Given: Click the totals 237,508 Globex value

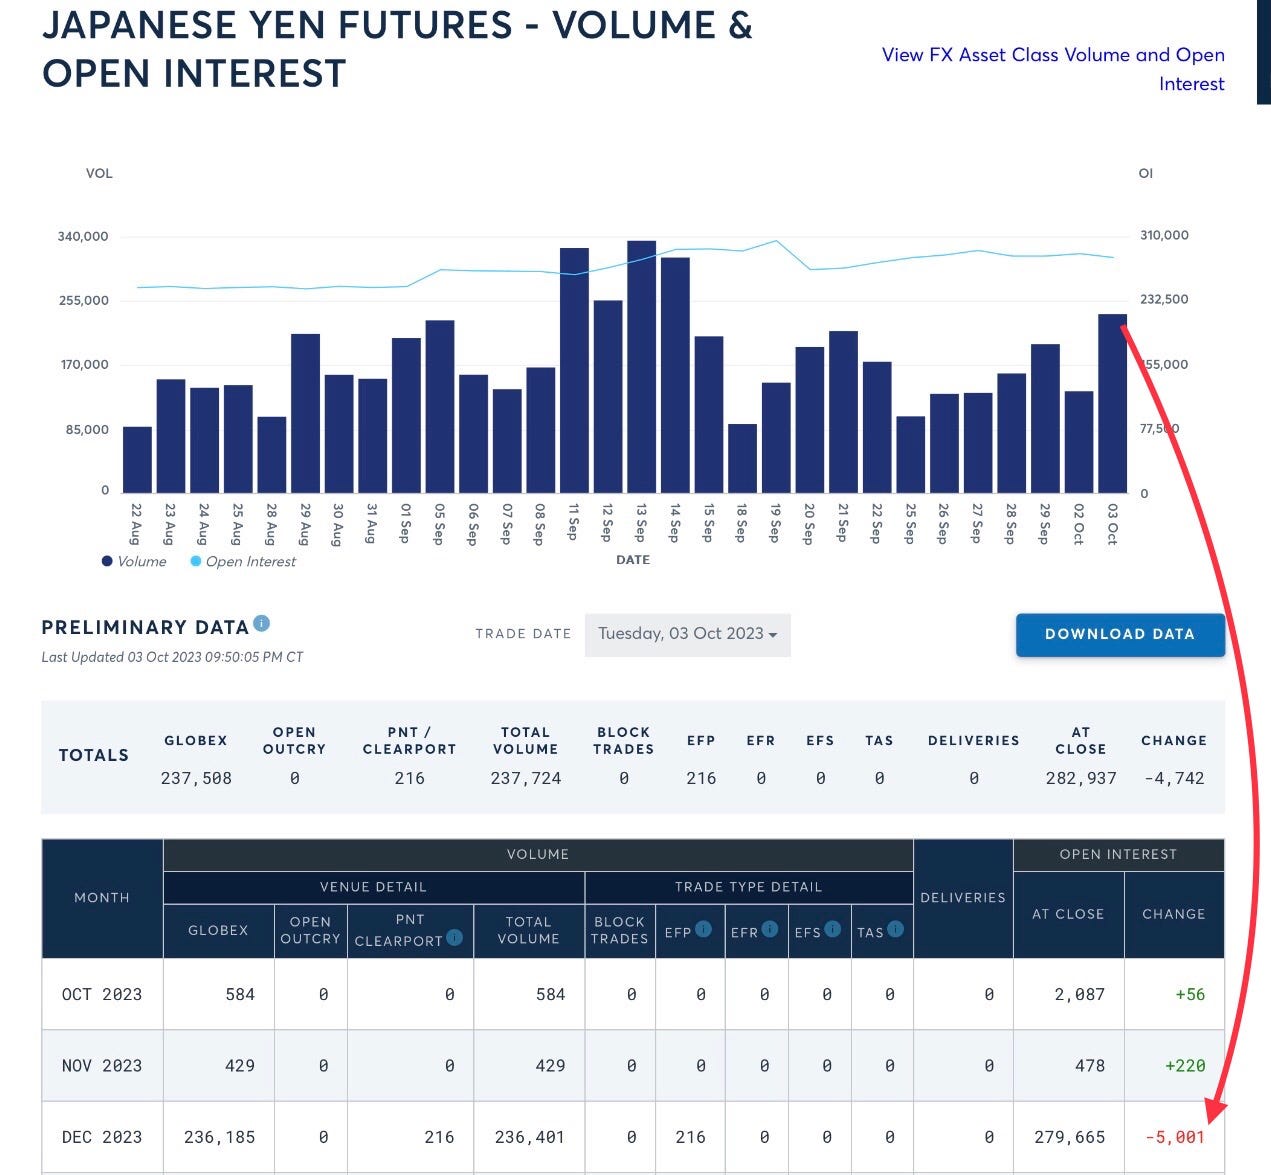Looking at the screenshot, I should (x=196, y=778).
